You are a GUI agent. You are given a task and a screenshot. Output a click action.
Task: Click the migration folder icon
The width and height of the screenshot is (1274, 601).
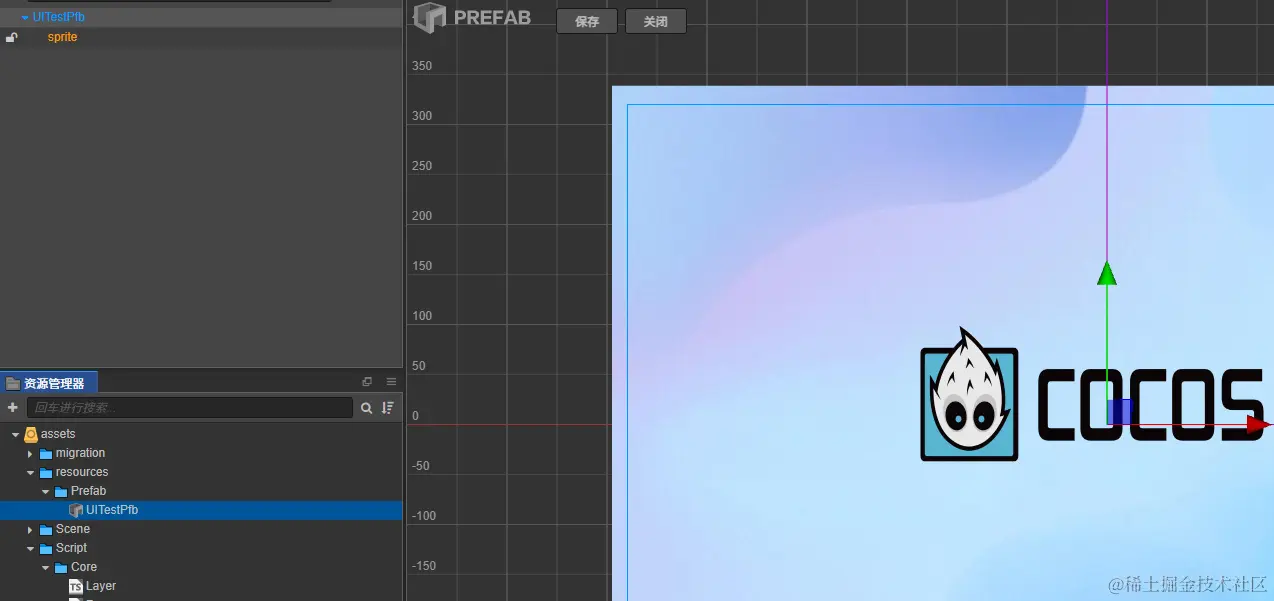pos(46,453)
